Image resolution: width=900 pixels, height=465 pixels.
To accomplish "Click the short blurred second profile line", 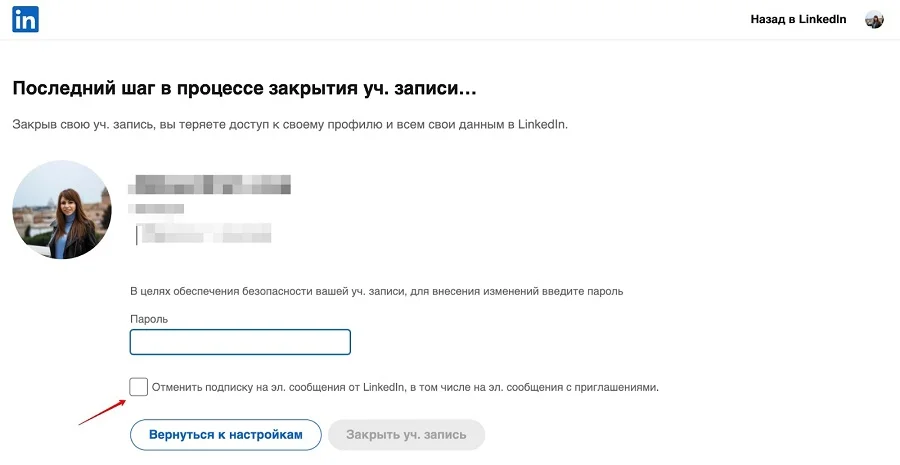I will 158,209.
